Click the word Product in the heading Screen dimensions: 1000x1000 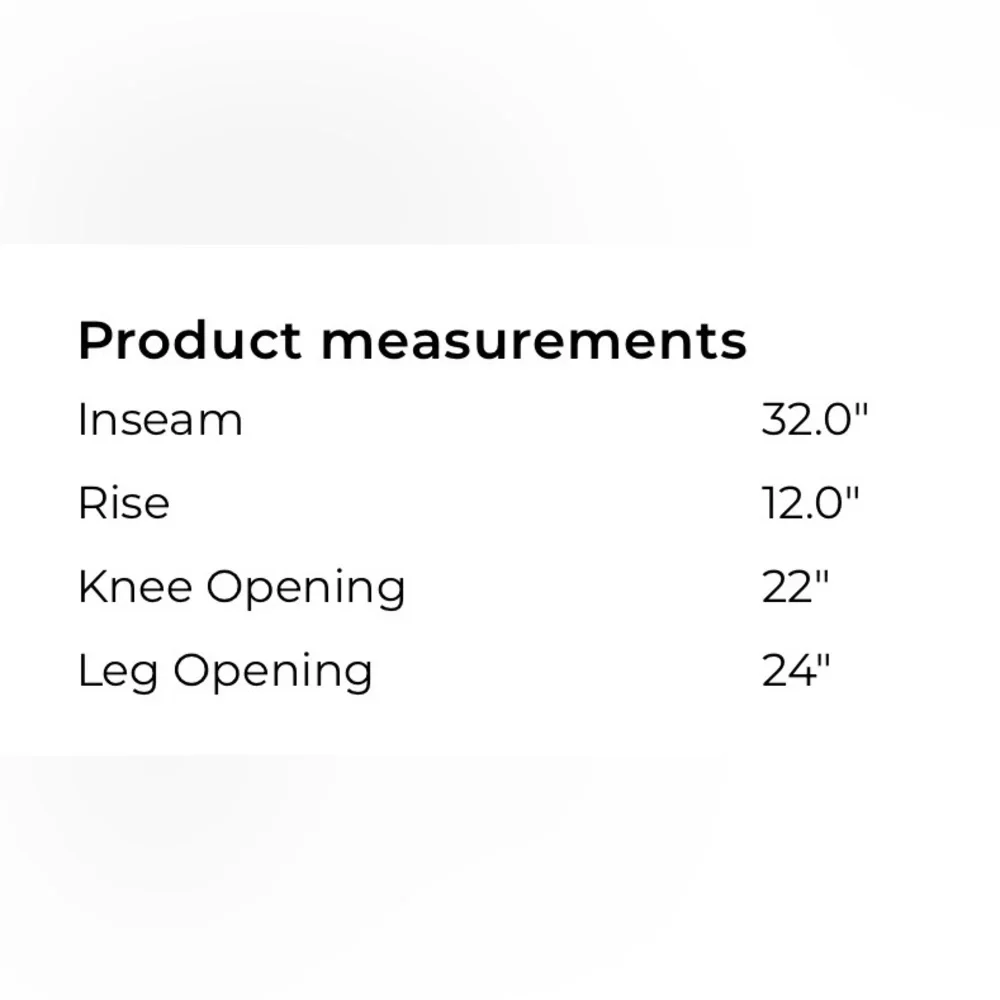[x=189, y=341]
